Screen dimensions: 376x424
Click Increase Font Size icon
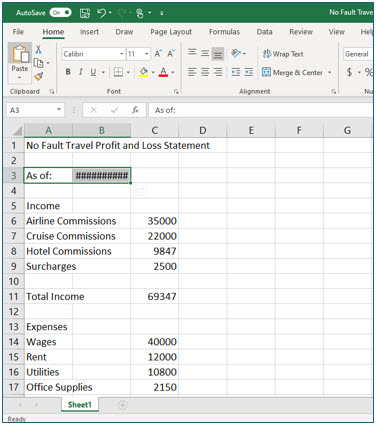[158, 54]
